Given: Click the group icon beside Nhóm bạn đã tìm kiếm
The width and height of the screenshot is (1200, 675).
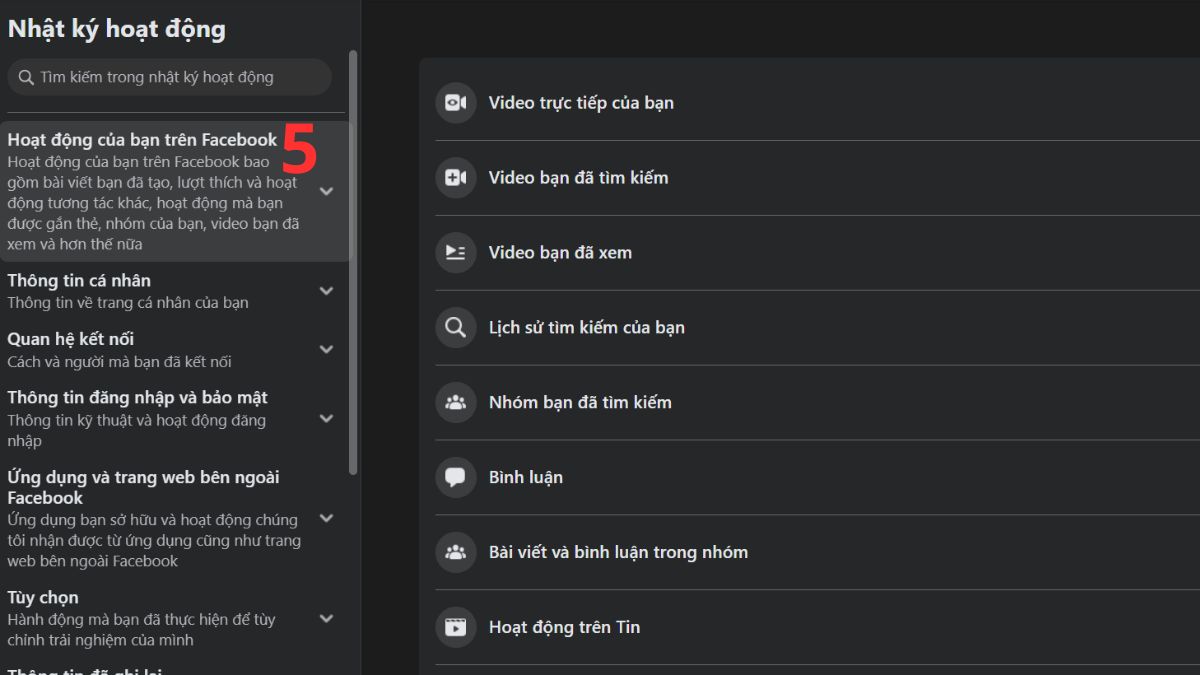Looking at the screenshot, I should 455,402.
